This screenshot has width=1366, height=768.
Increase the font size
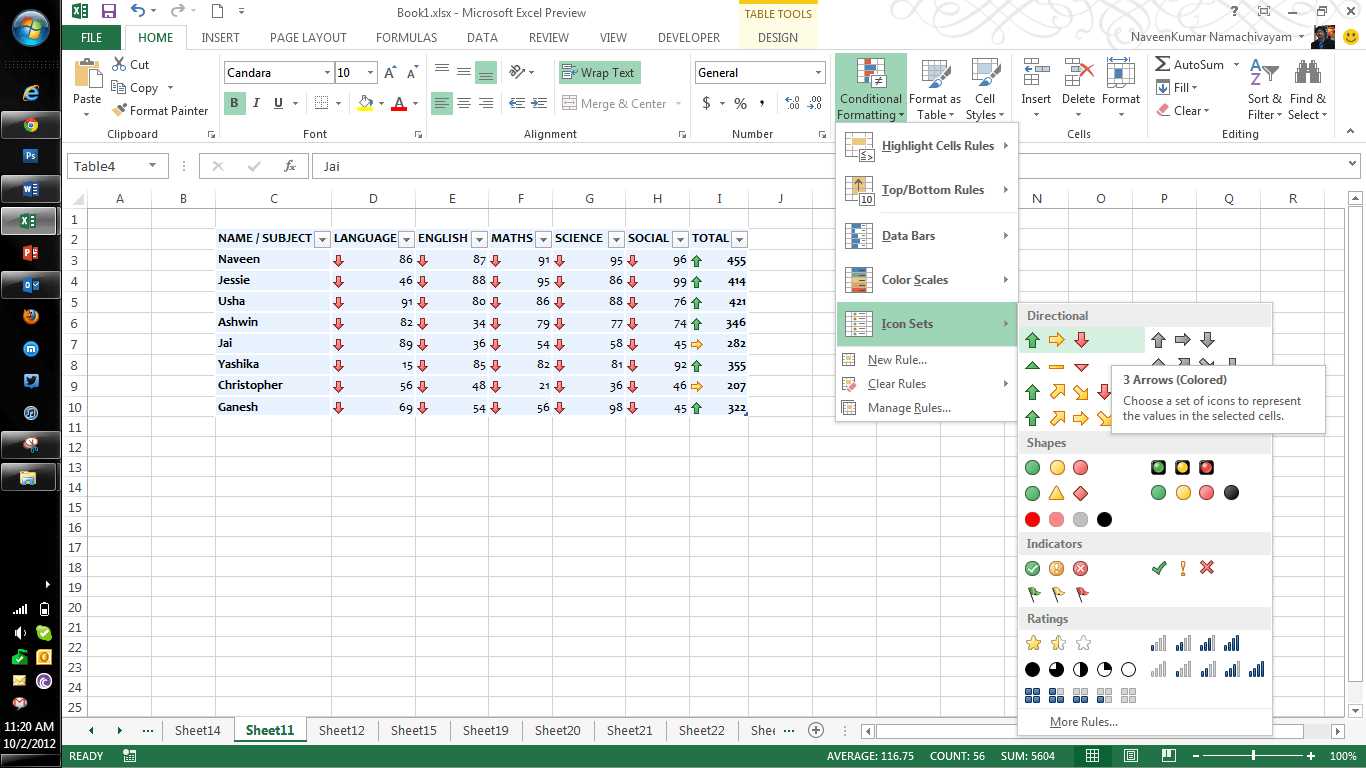point(390,73)
